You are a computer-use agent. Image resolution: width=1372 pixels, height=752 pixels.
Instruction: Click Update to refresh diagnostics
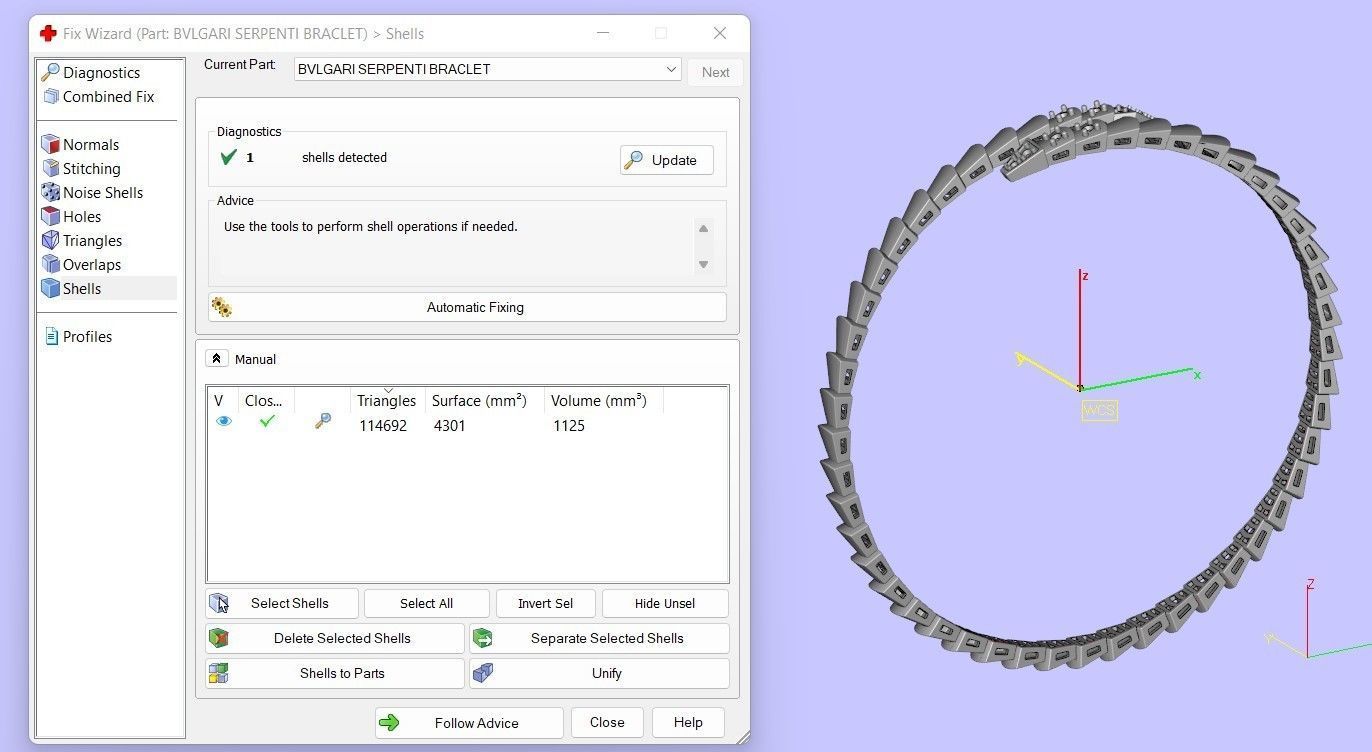pos(666,160)
